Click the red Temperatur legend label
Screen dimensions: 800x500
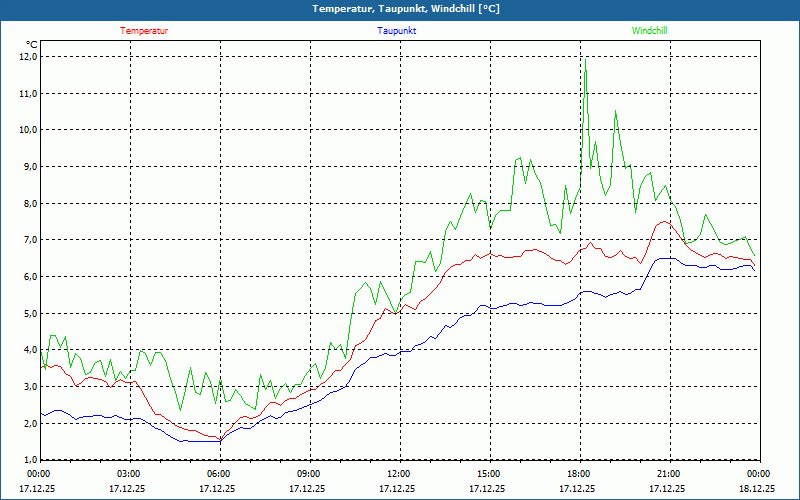click(144, 30)
